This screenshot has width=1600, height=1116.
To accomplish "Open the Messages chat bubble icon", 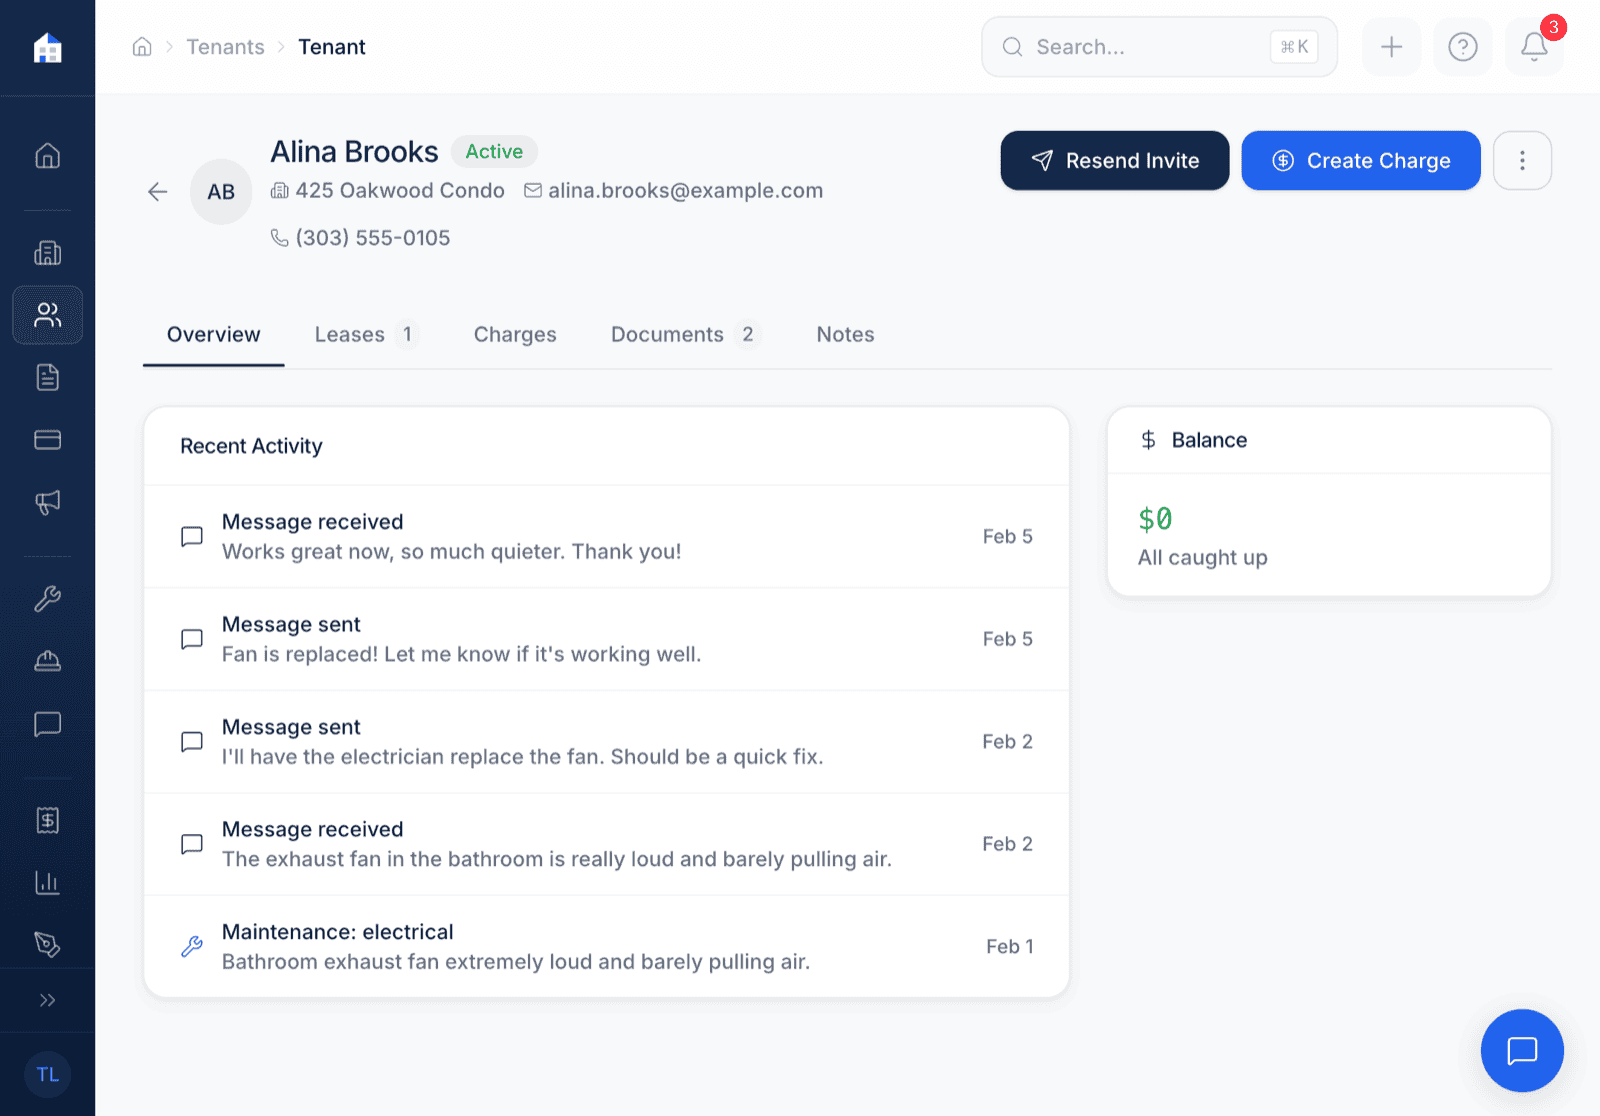I will pos(47,723).
